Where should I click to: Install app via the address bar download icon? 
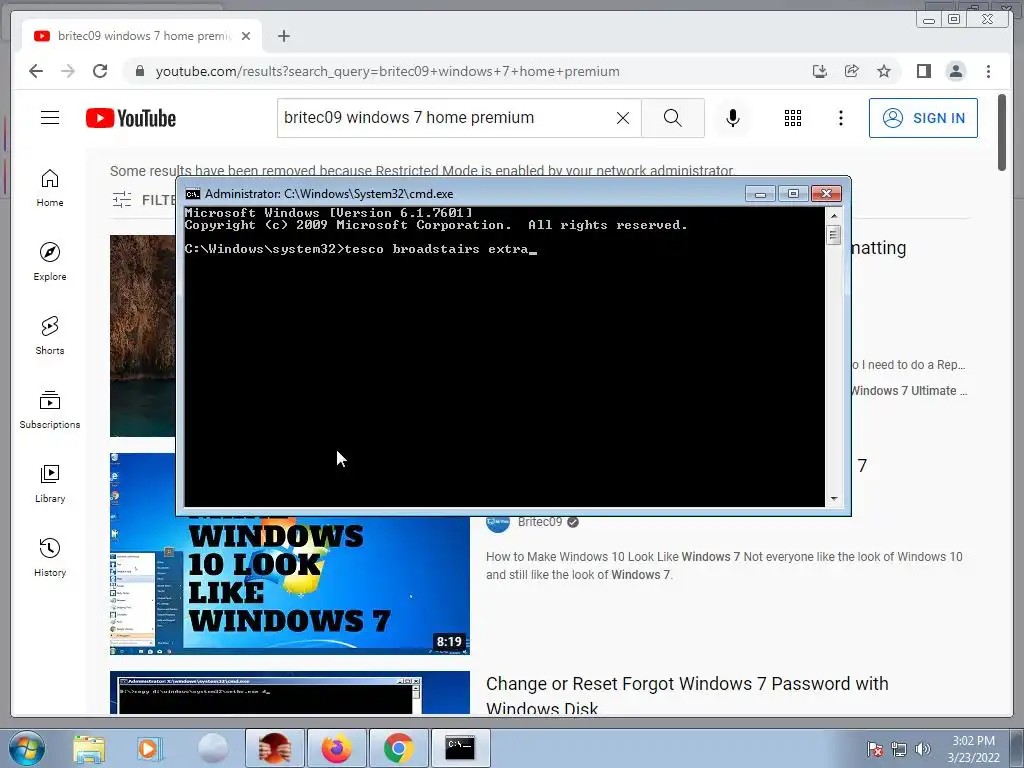coord(820,71)
